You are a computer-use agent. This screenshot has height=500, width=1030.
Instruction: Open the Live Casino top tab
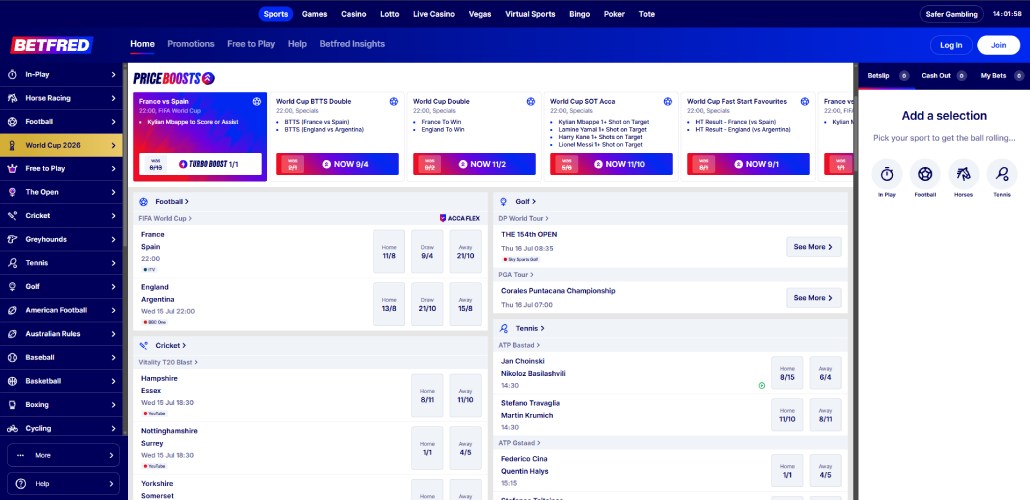434,14
